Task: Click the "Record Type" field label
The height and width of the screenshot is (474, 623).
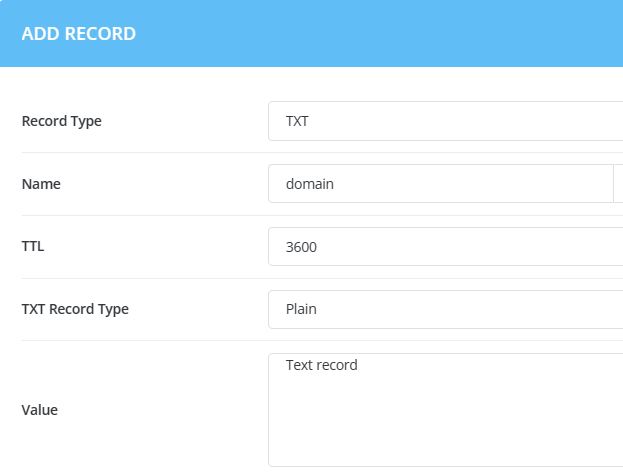Action: coord(61,121)
